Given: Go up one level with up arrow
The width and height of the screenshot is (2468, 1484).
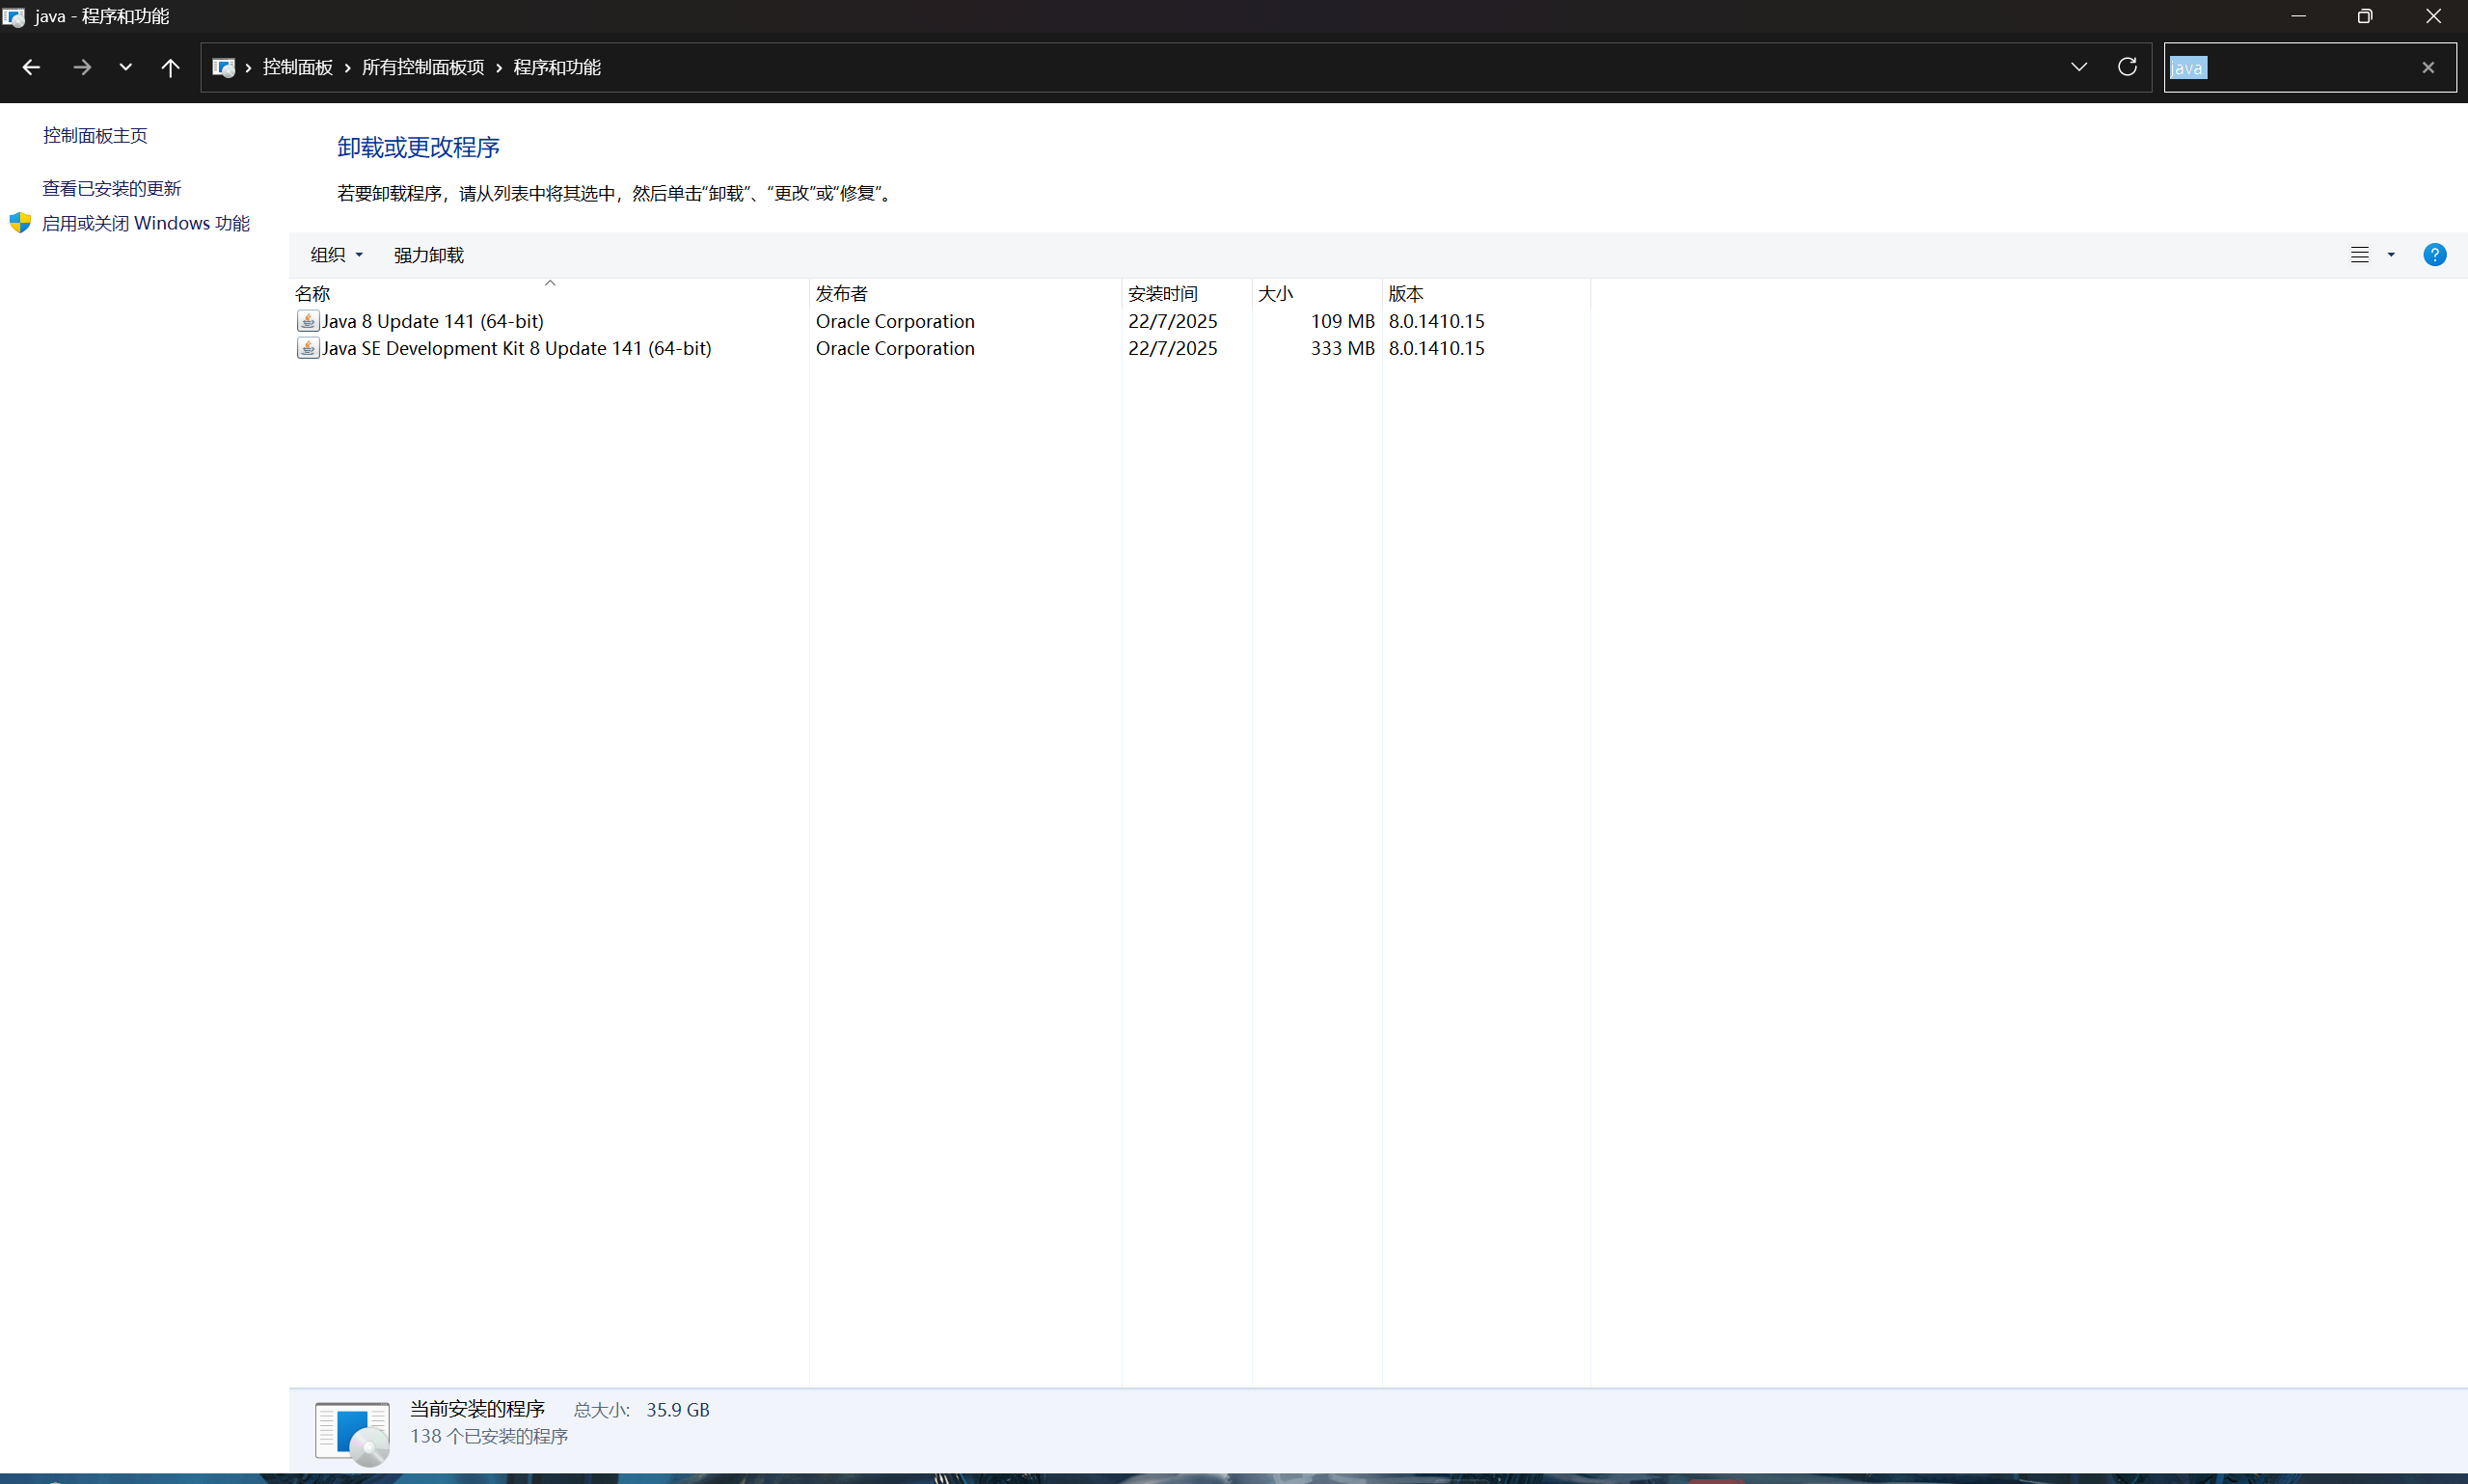Looking at the screenshot, I should point(170,67).
